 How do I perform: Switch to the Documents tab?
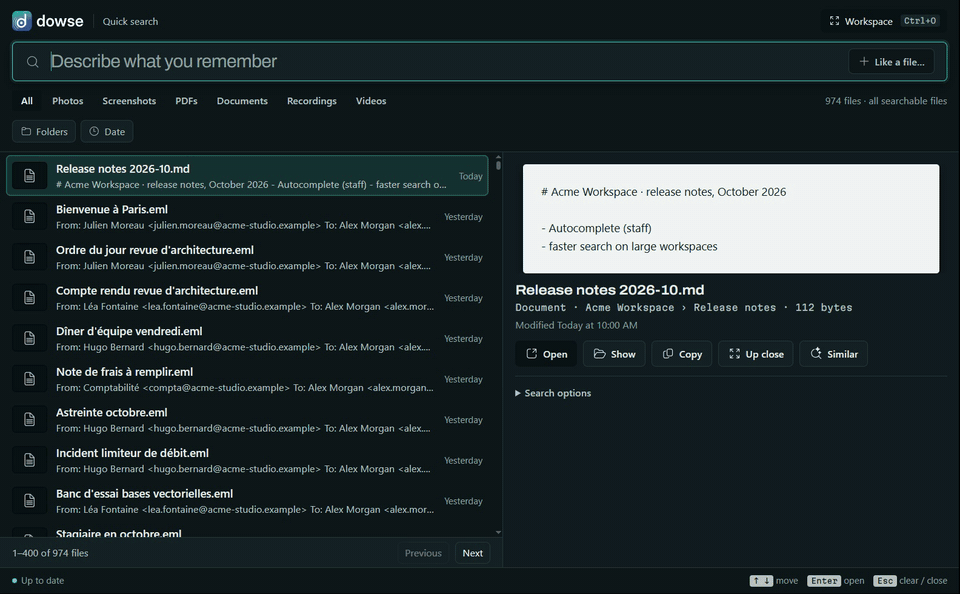[x=242, y=101]
